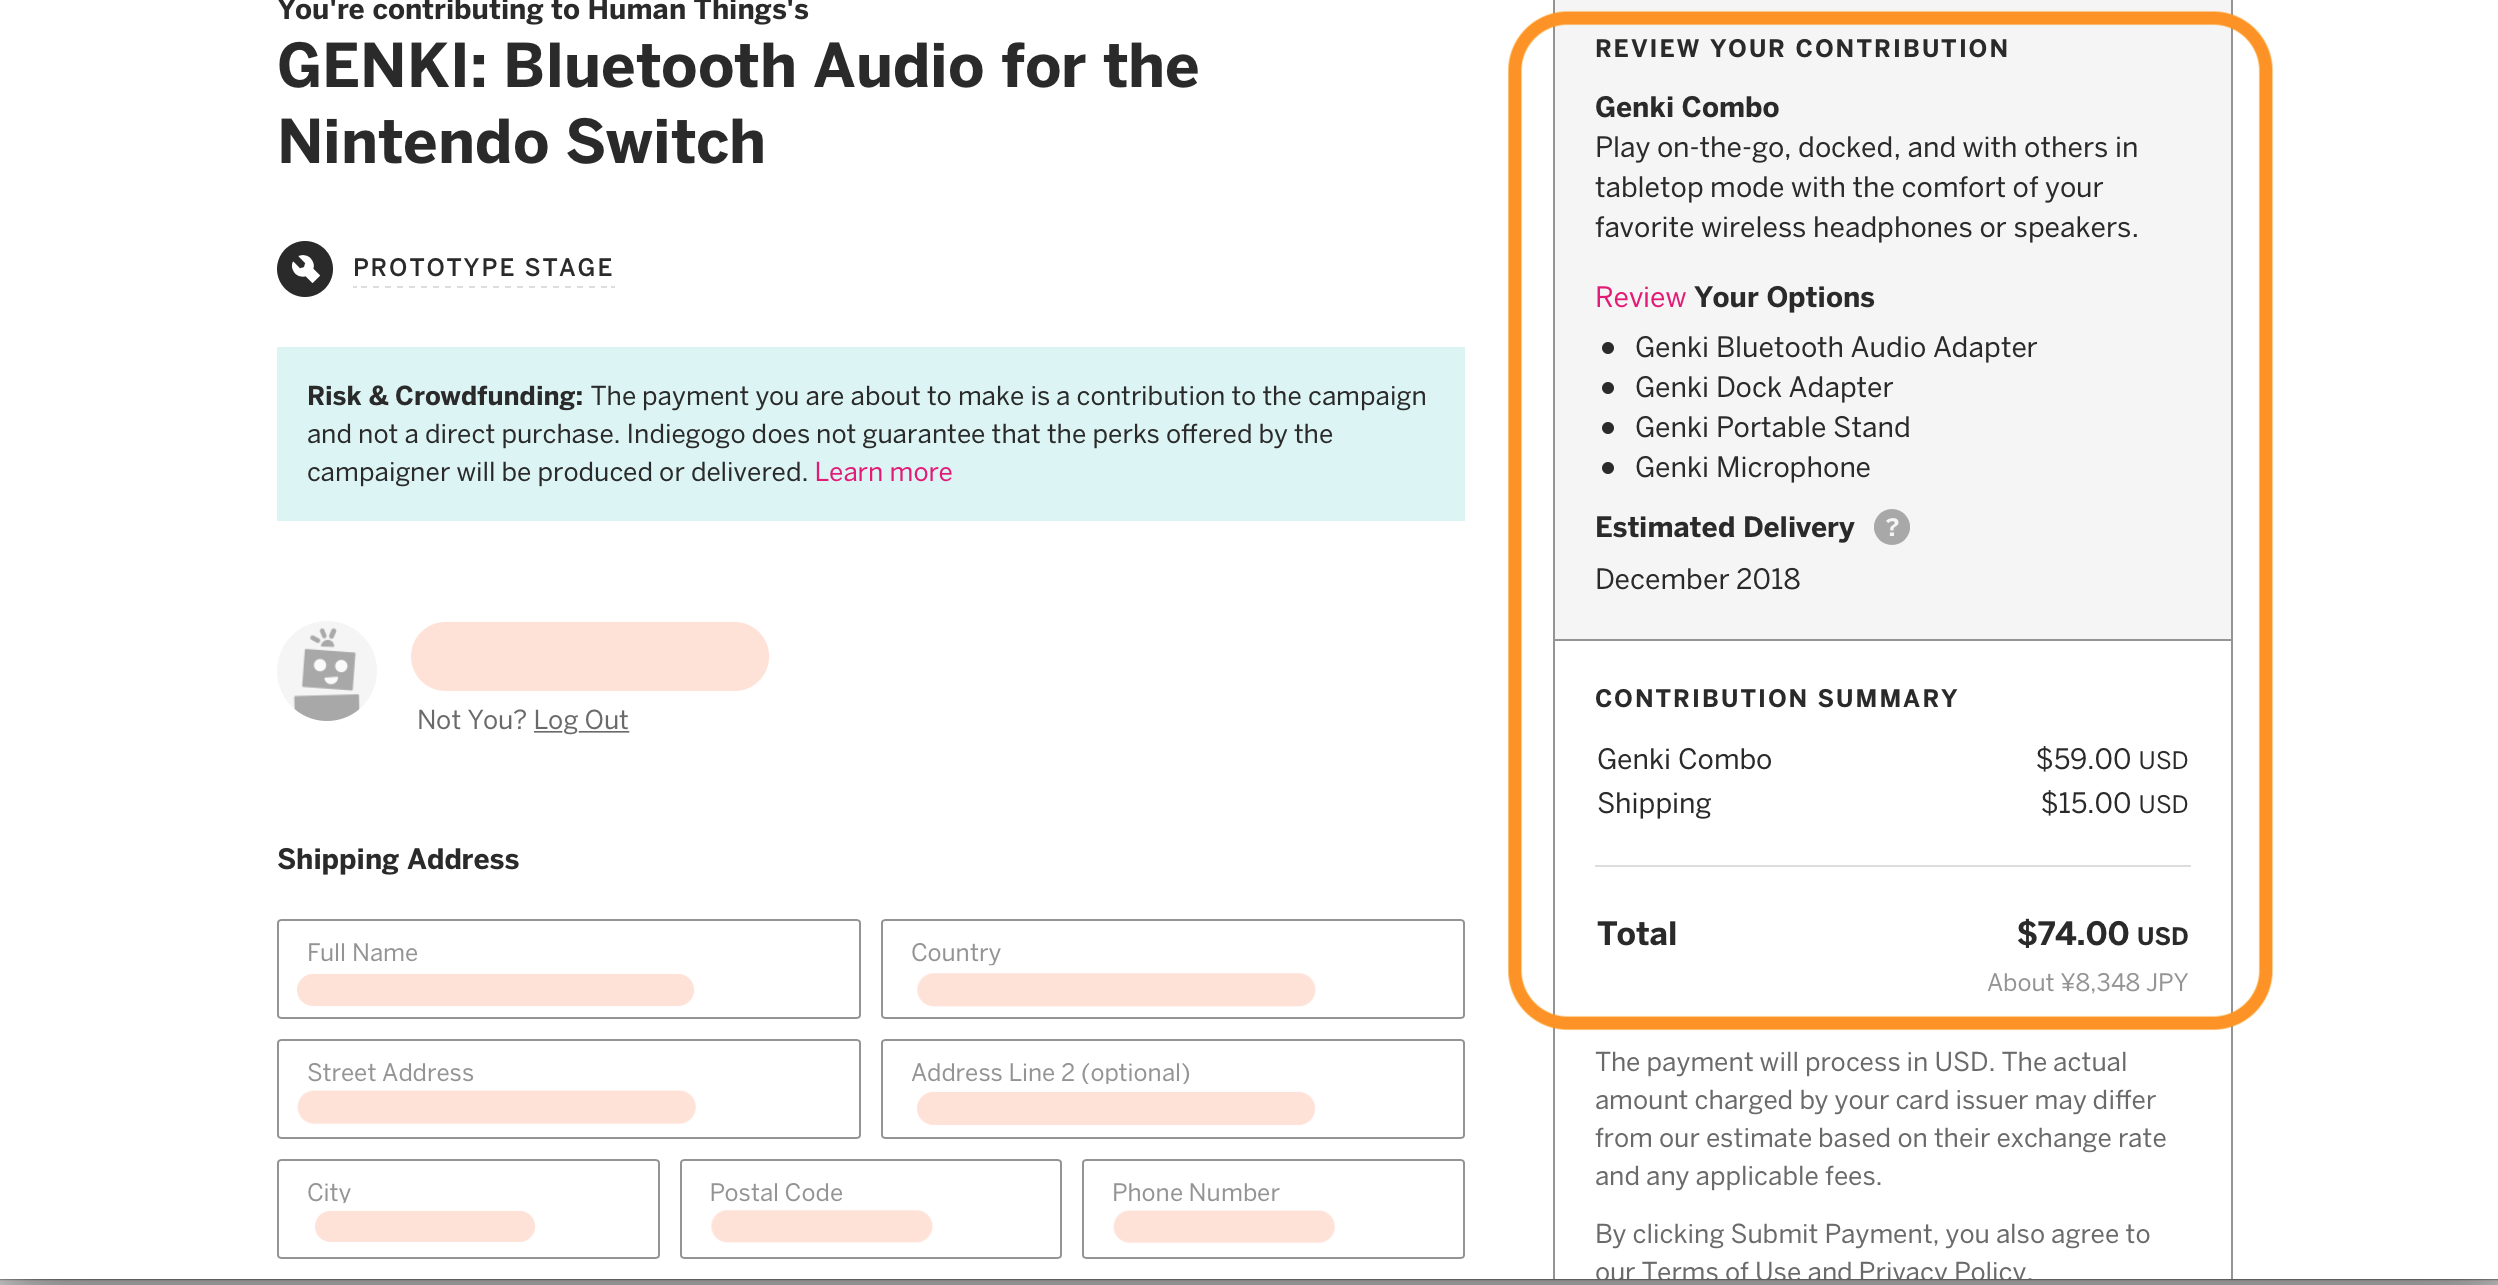This screenshot has height=1285, width=2498.
Task: Click the Street Address field
Action: coord(568,1089)
